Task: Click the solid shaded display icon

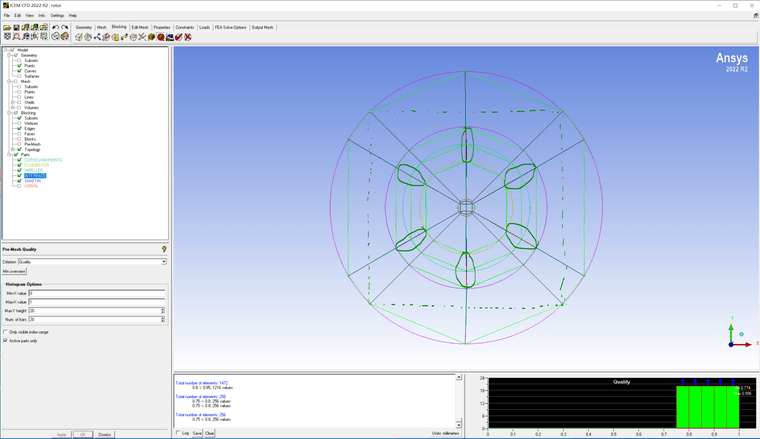Action: [x=64, y=37]
